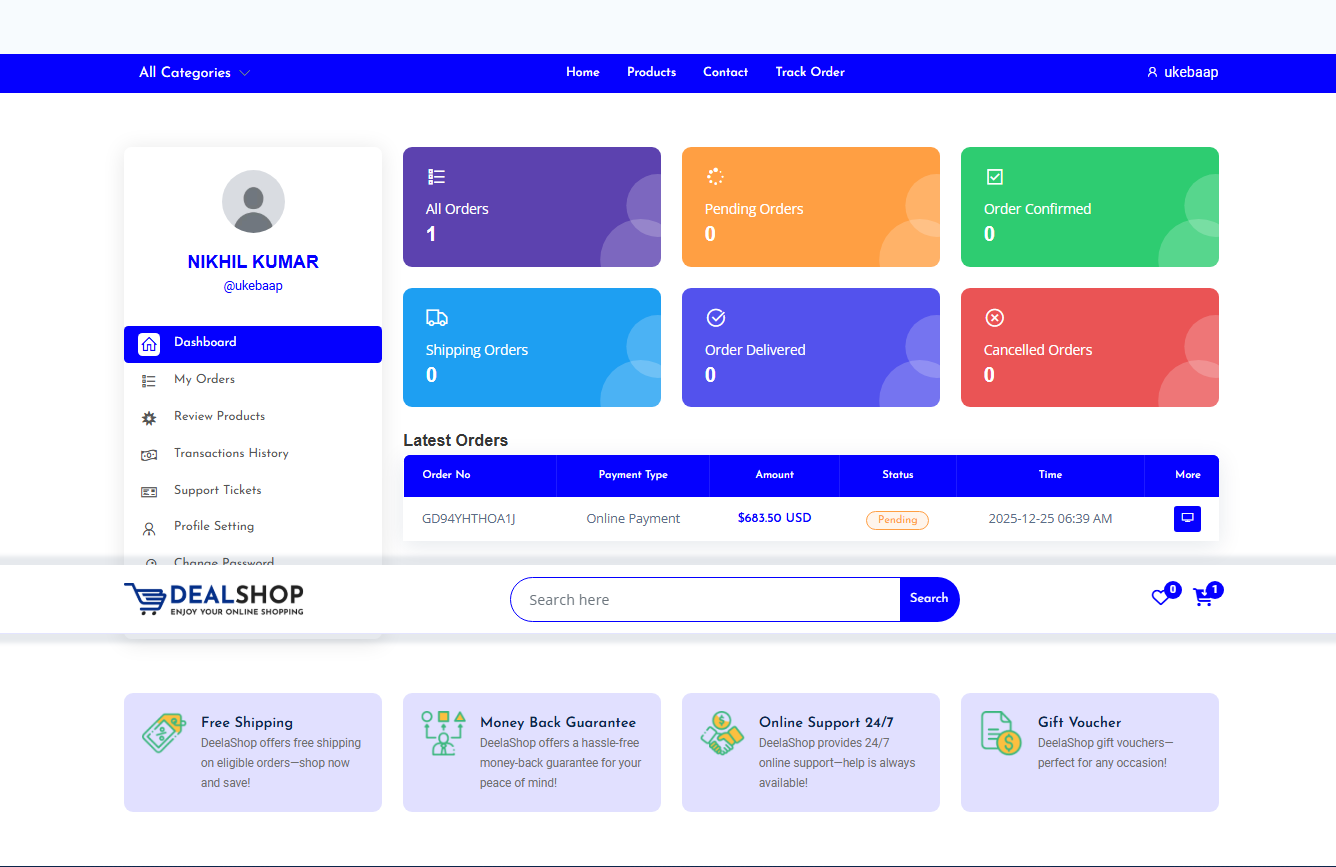Click the Cancelled Orders X icon
Screen dimensions: 1336x867
pos(994,318)
